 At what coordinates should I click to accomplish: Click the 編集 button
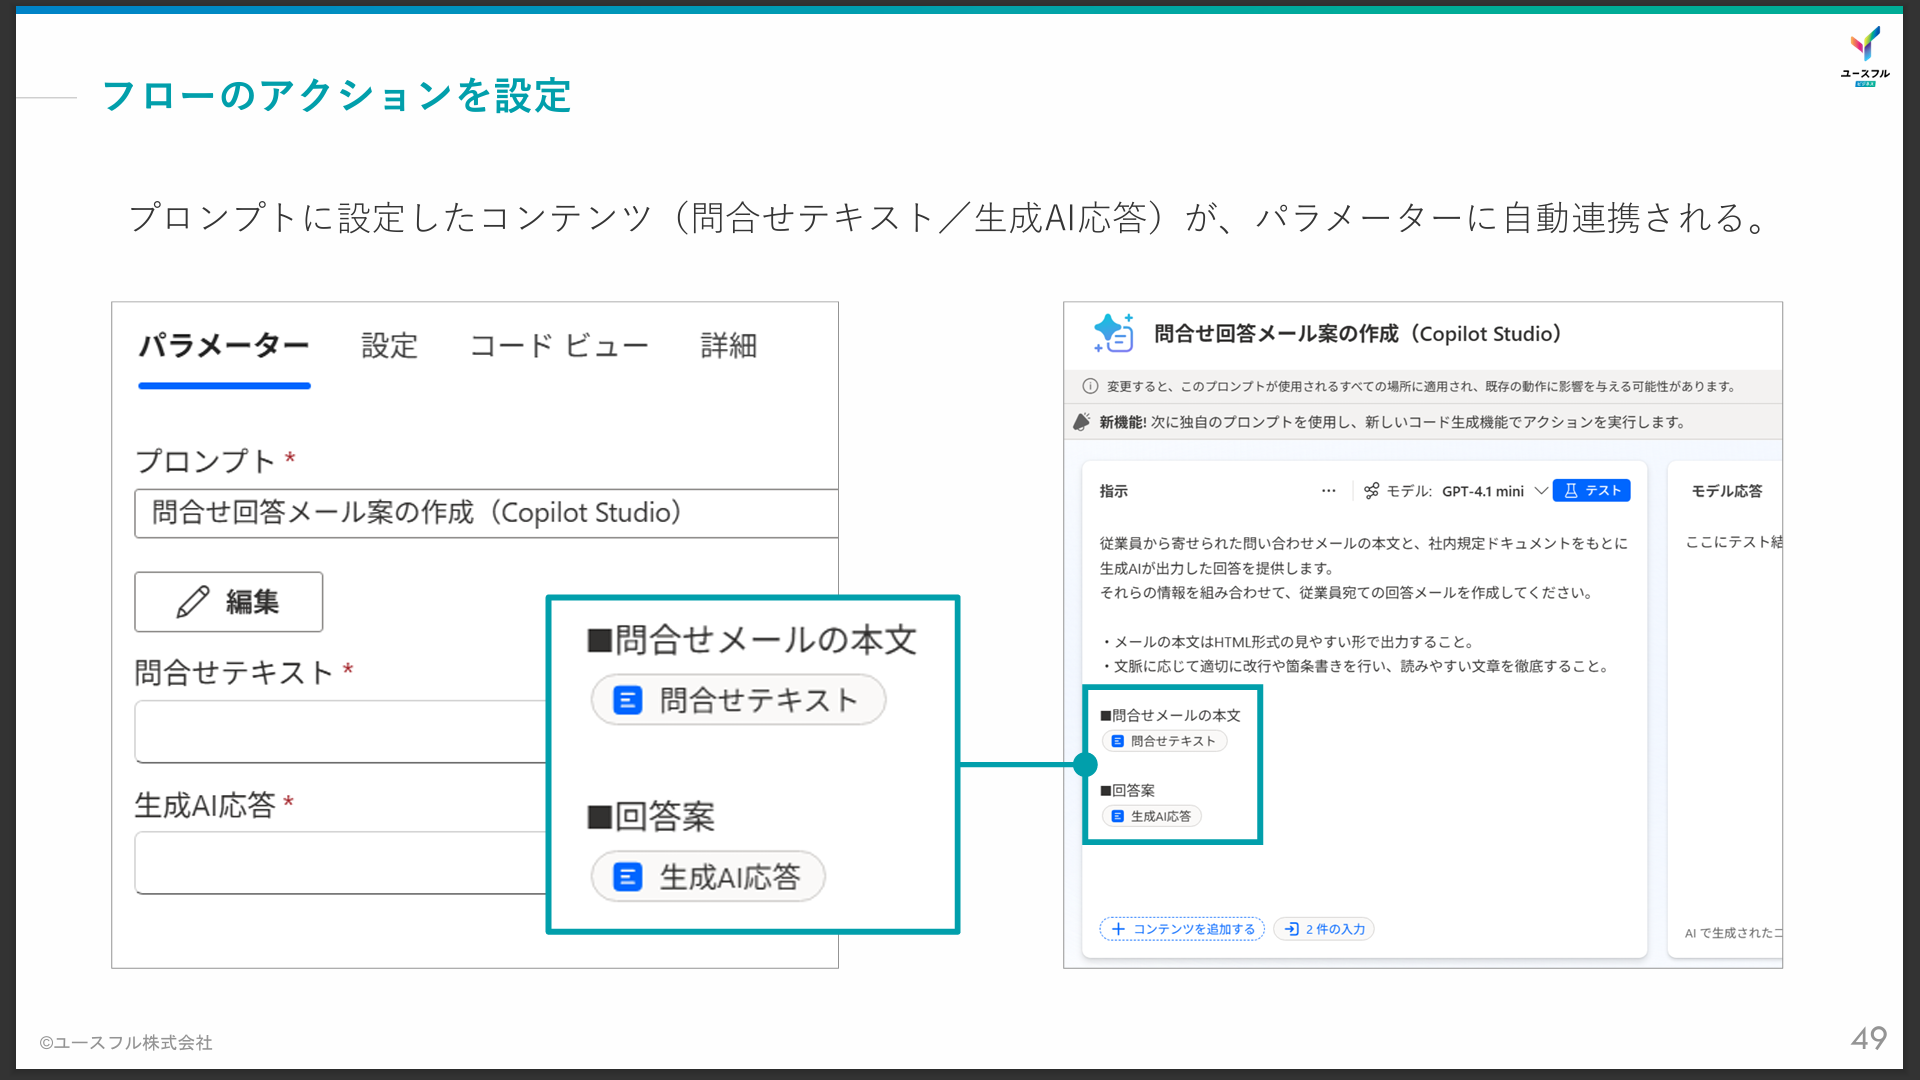pyautogui.click(x=229, y=602)
